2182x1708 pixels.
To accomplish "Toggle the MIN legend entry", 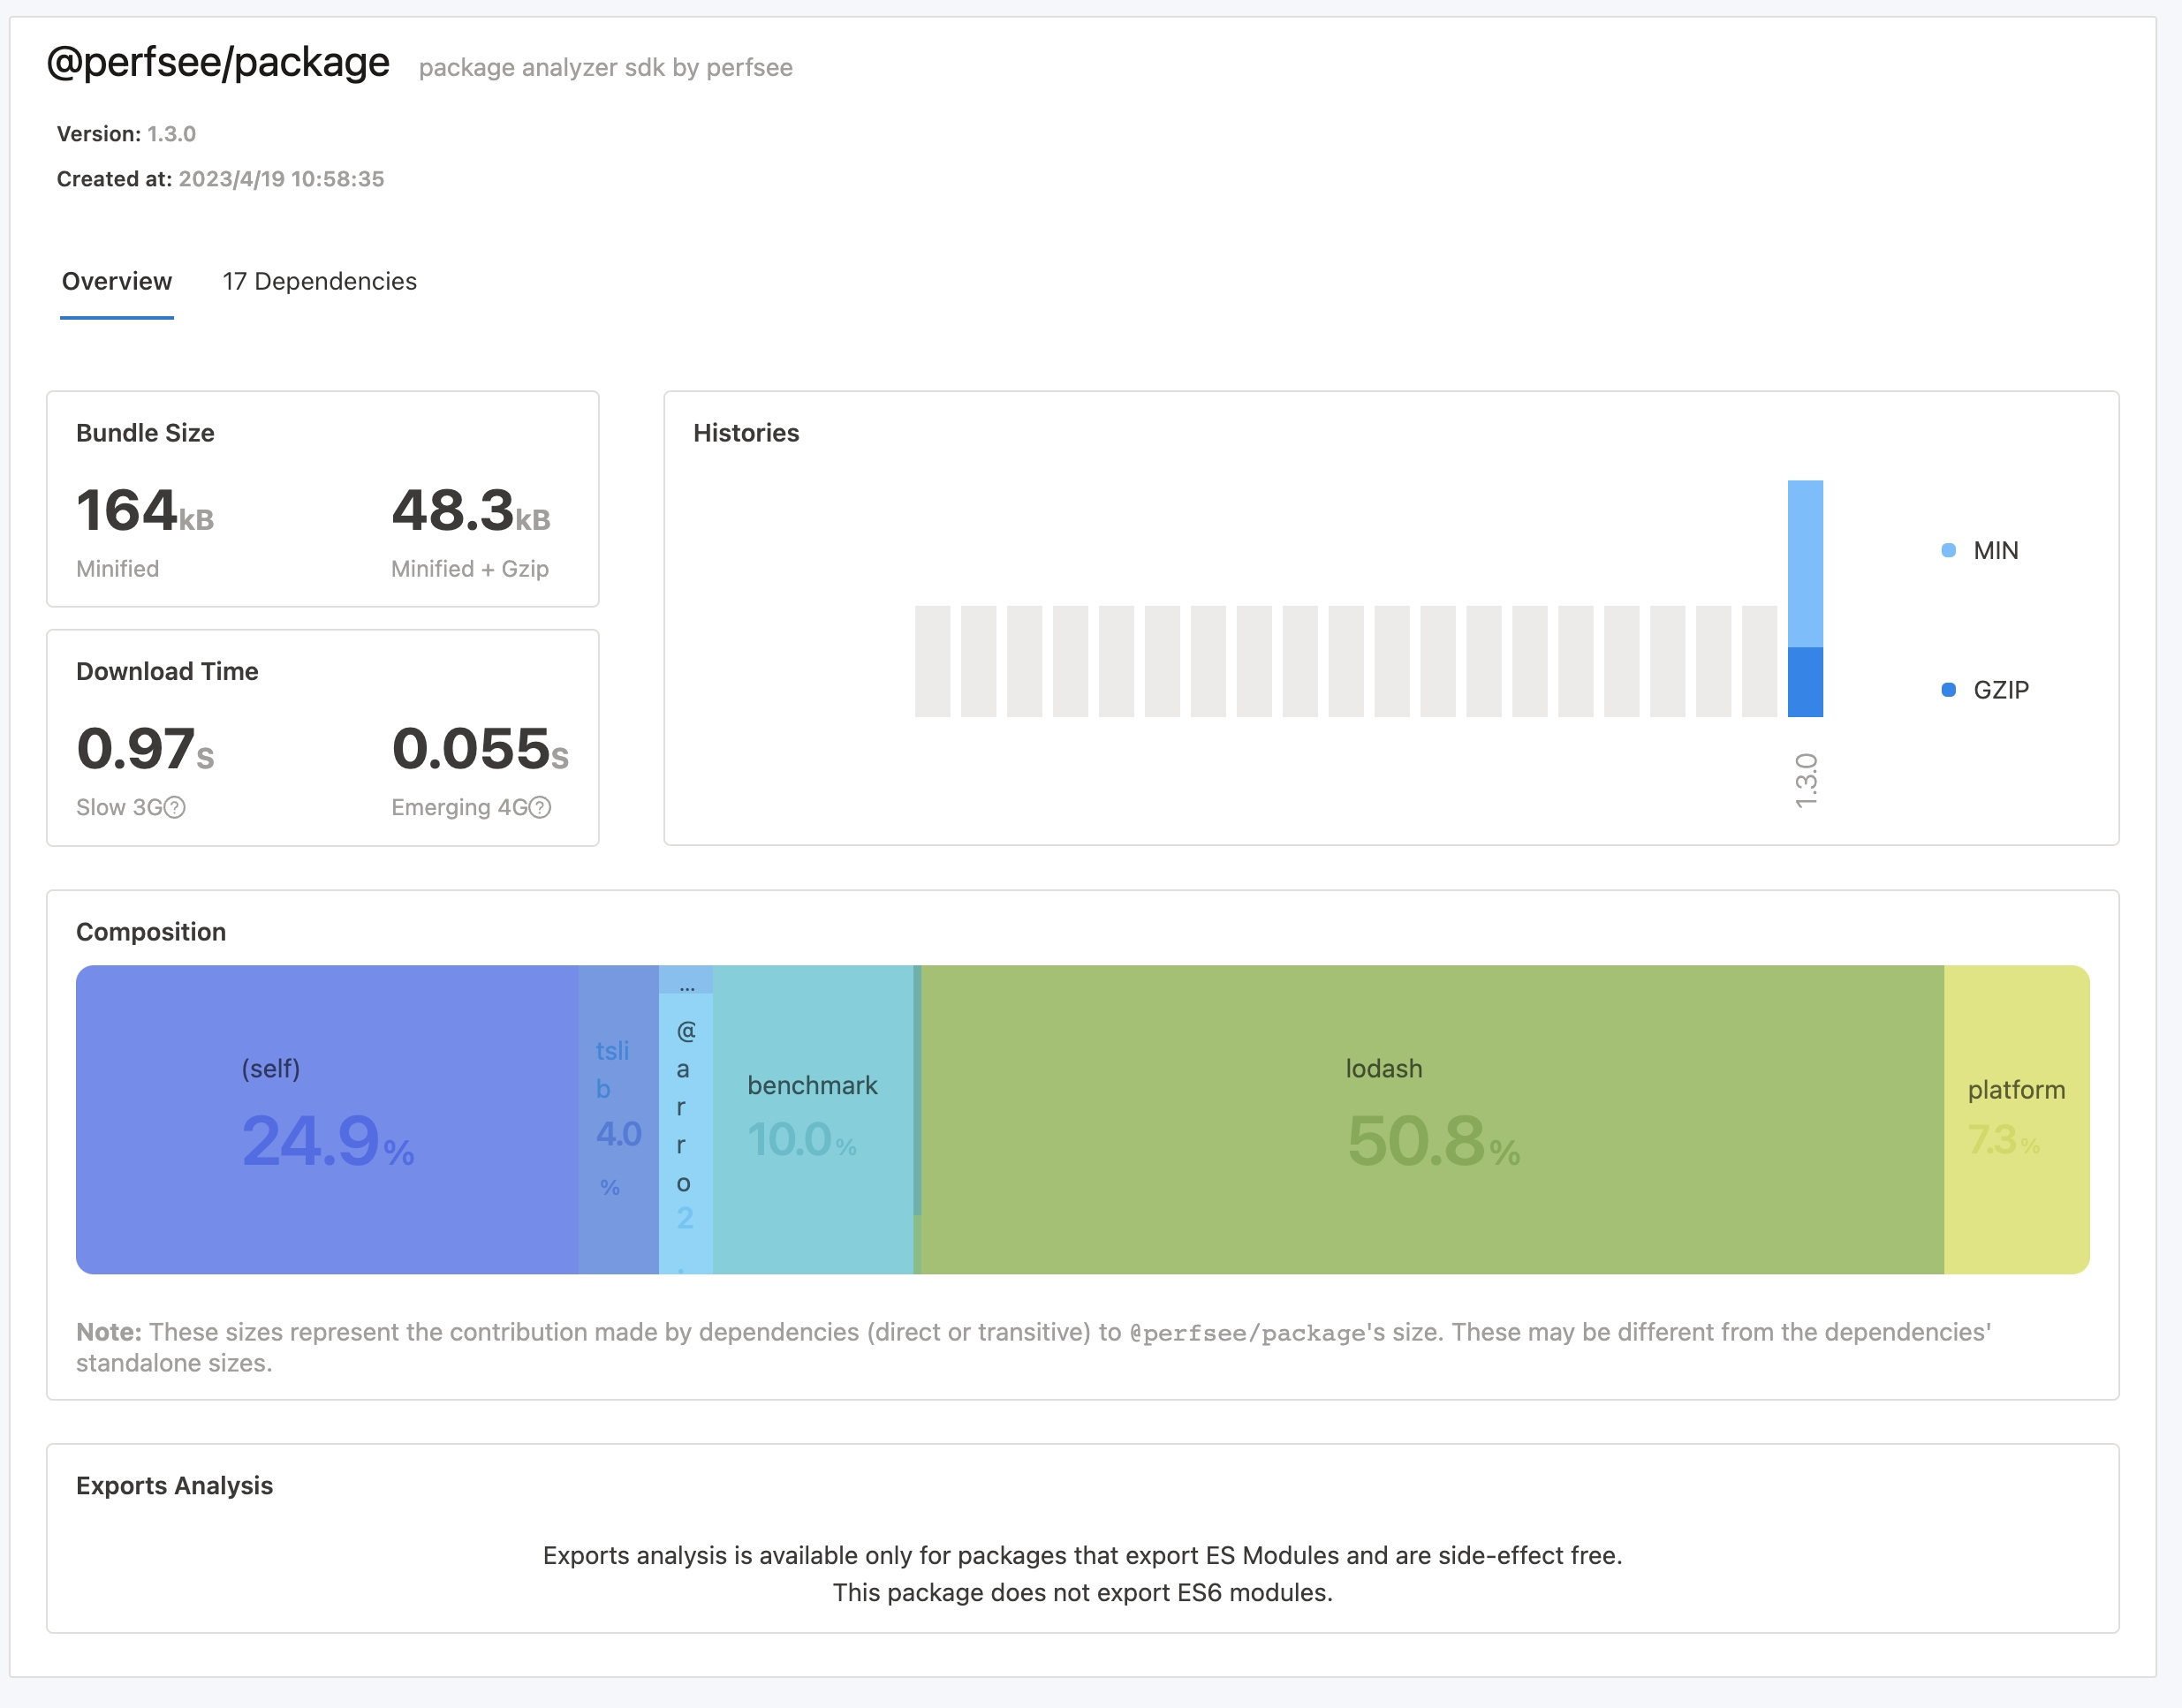I will pos(1980,550).
